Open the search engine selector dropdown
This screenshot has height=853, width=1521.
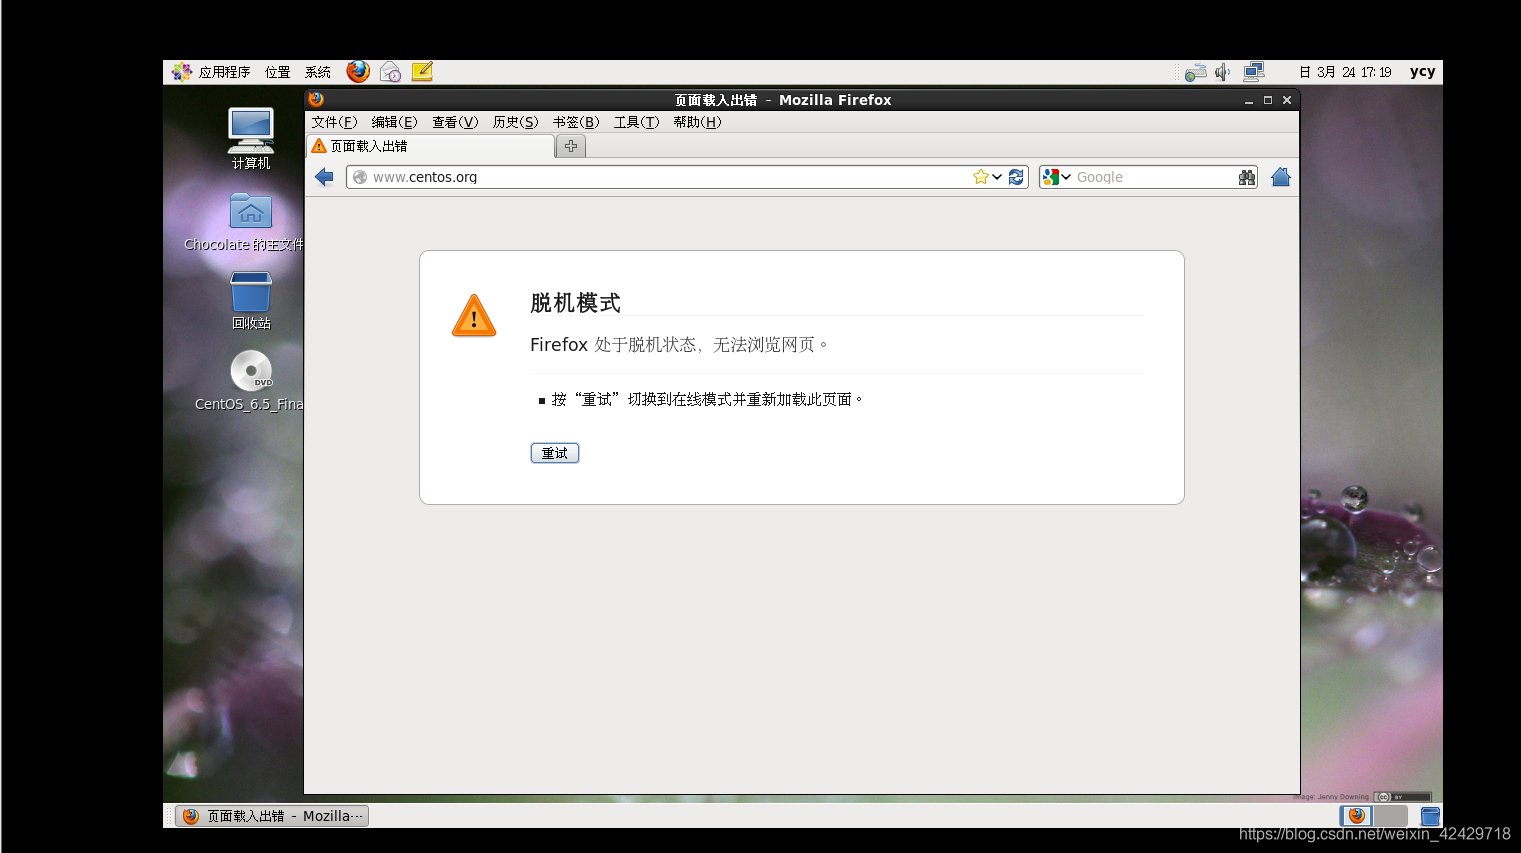[x=1057, y=177]
